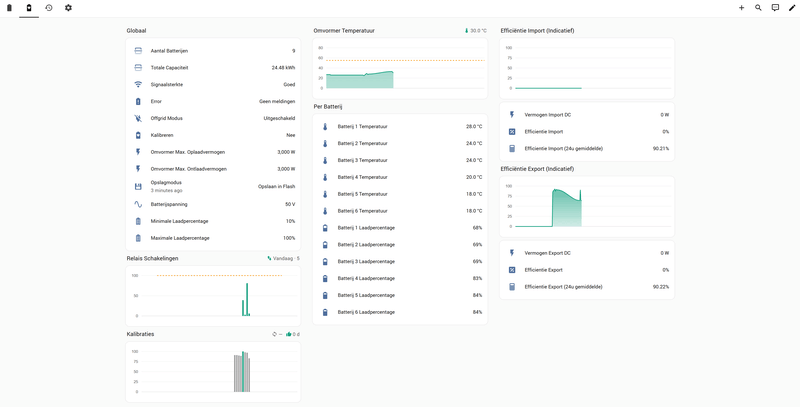Click the Efficiëntie Export chart
This screenshot has width=800, height=407.
point(587,206)
